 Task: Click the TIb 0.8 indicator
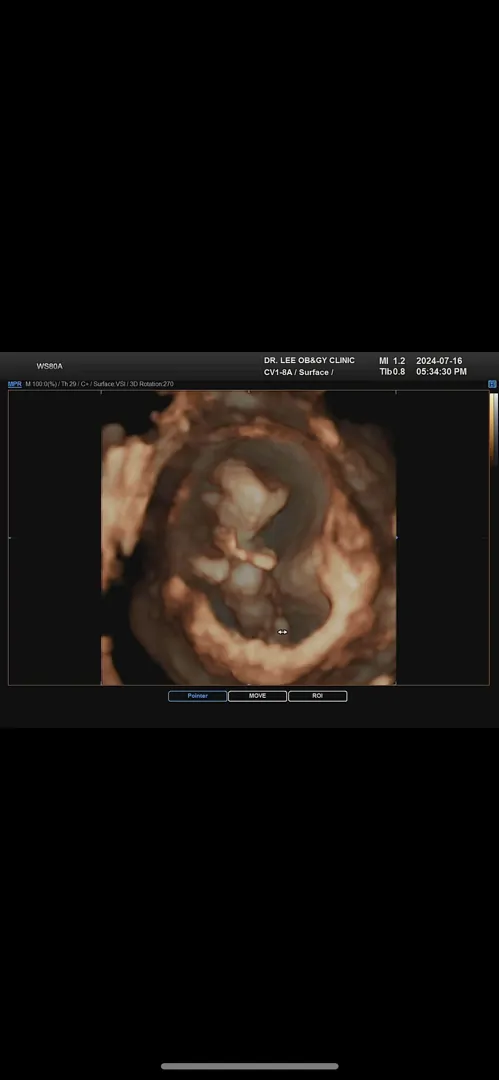click(x=392, y=372)
